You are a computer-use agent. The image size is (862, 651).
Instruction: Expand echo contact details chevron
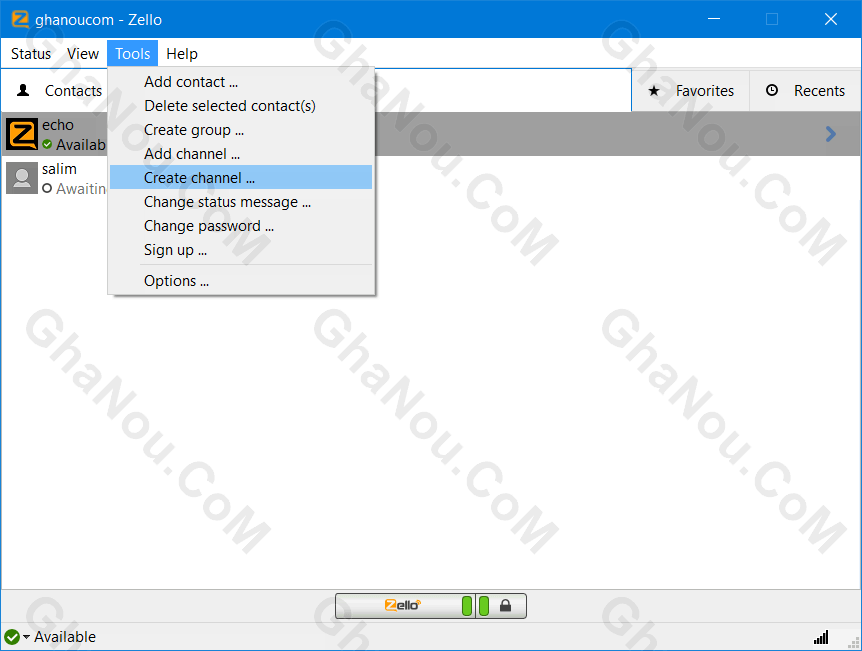(831, 134)
